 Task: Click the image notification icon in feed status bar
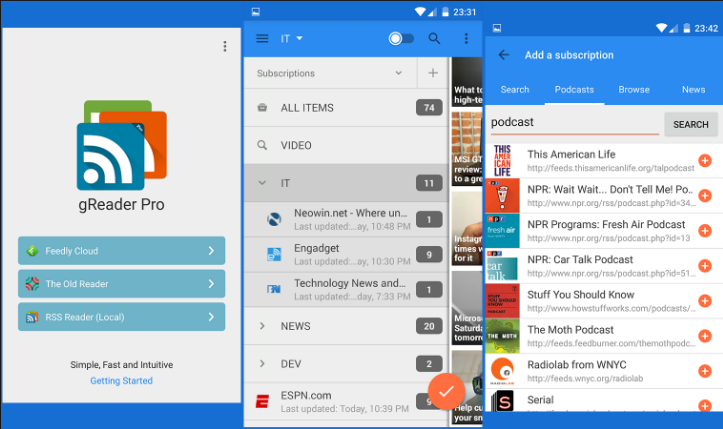click(256, 12)
